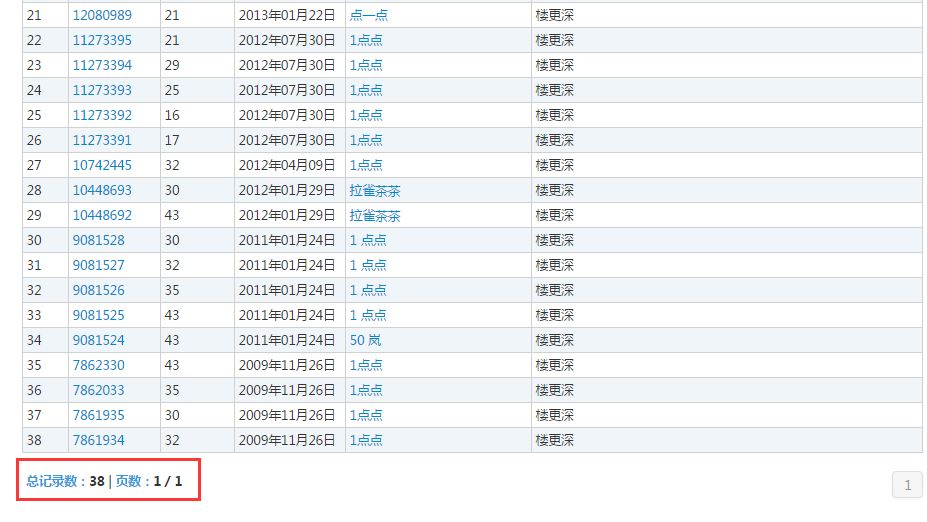Select class number 16 in row 25

pos(172,115)
